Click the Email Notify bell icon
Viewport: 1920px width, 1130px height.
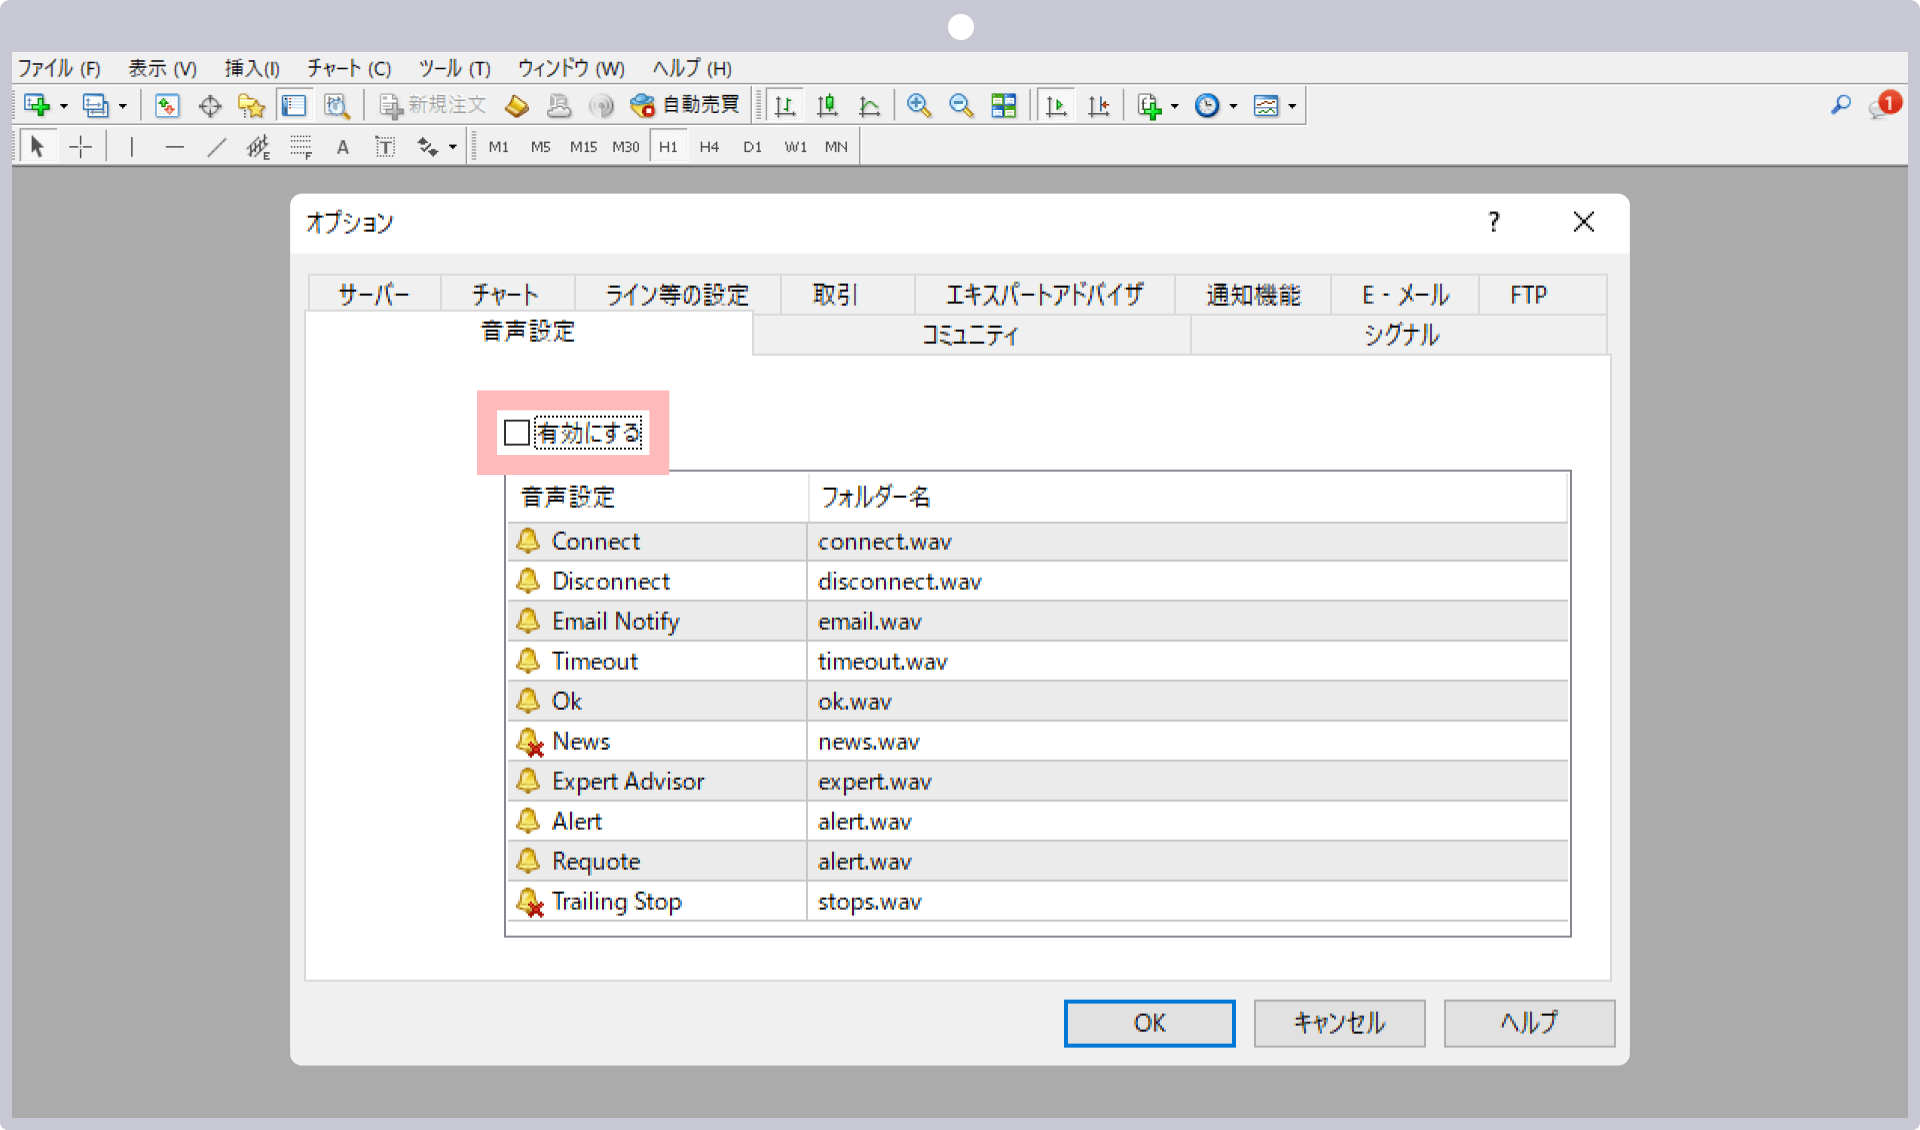tap(527, 620)
